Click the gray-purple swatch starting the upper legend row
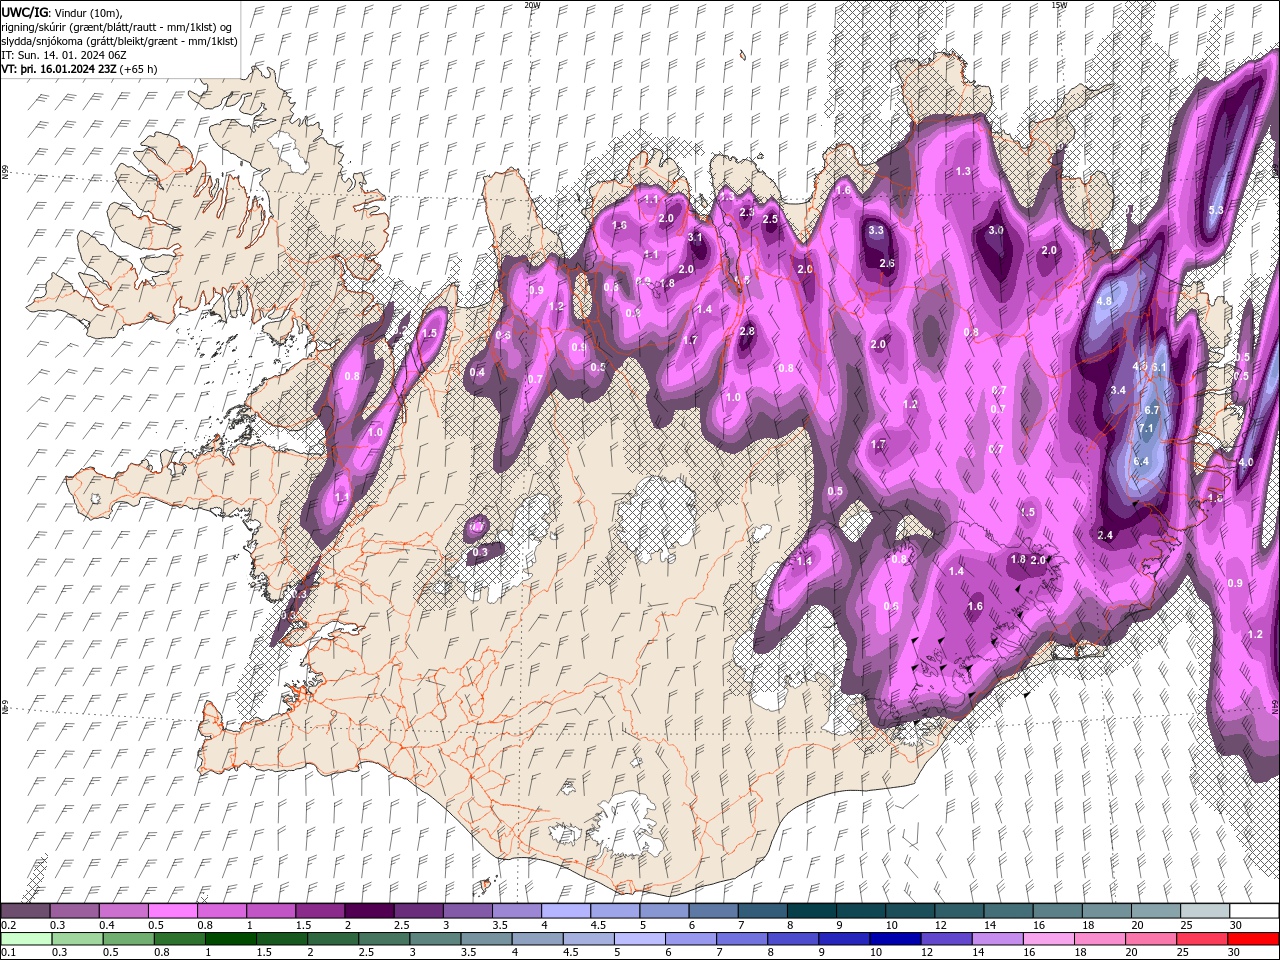 (x=25, y=911)
